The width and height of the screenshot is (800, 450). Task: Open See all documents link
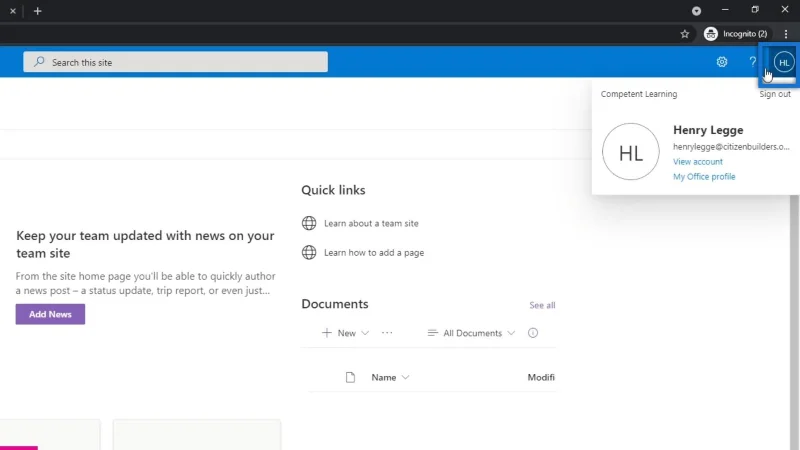pyautogui.click(x=542, y=305)
